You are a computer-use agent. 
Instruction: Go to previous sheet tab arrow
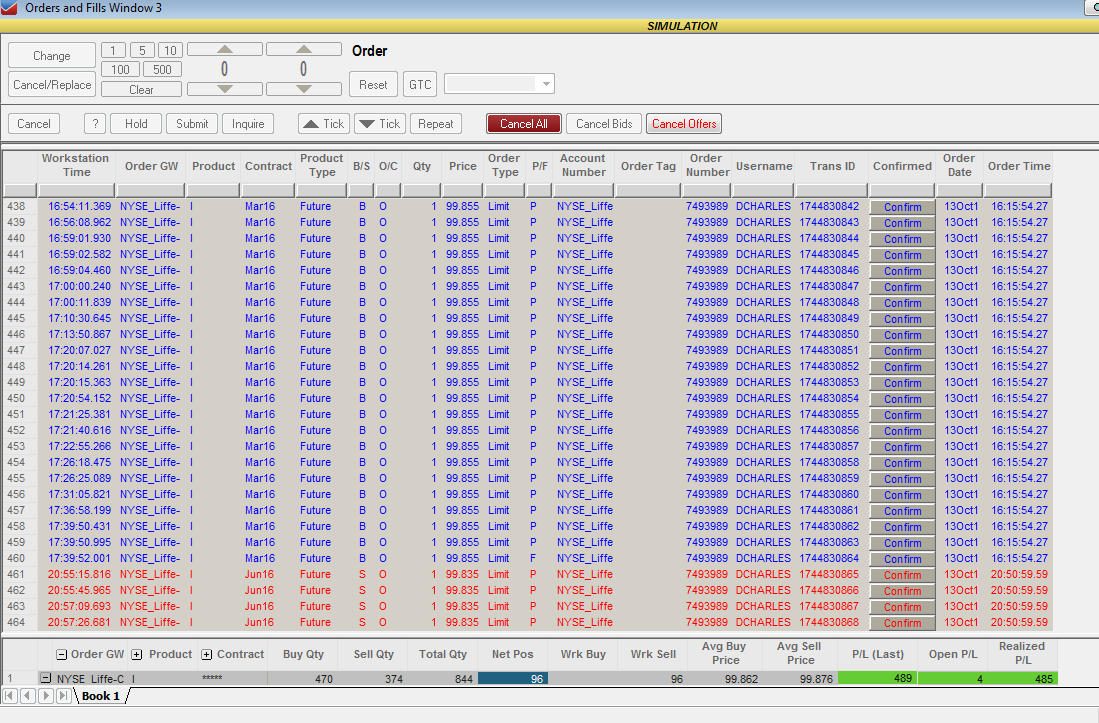click(x=27, y=696)
